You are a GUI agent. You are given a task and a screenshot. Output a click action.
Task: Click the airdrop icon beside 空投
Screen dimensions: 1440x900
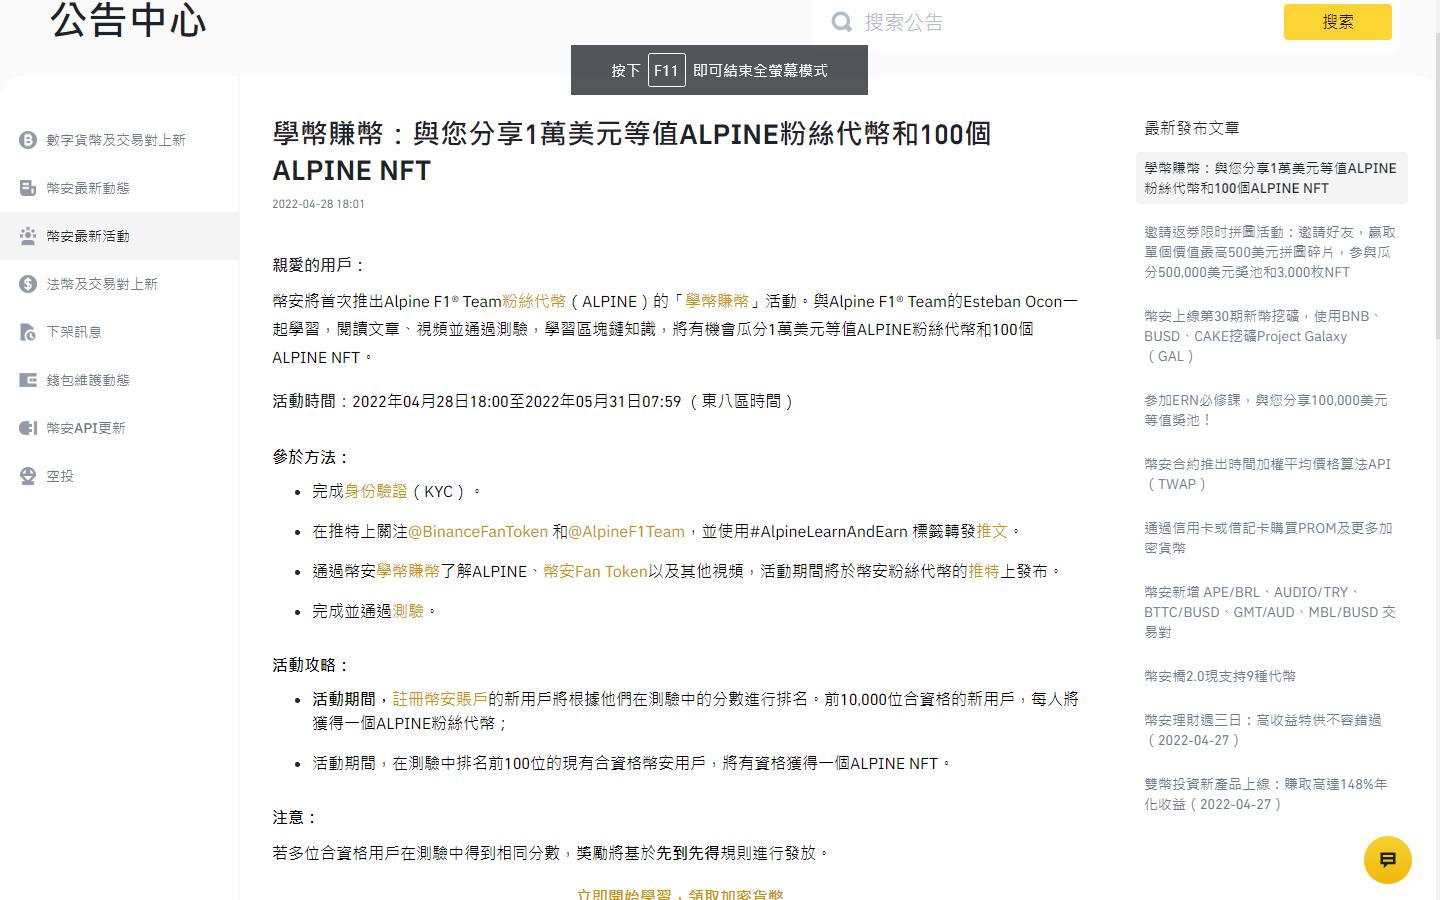(28, 476)
